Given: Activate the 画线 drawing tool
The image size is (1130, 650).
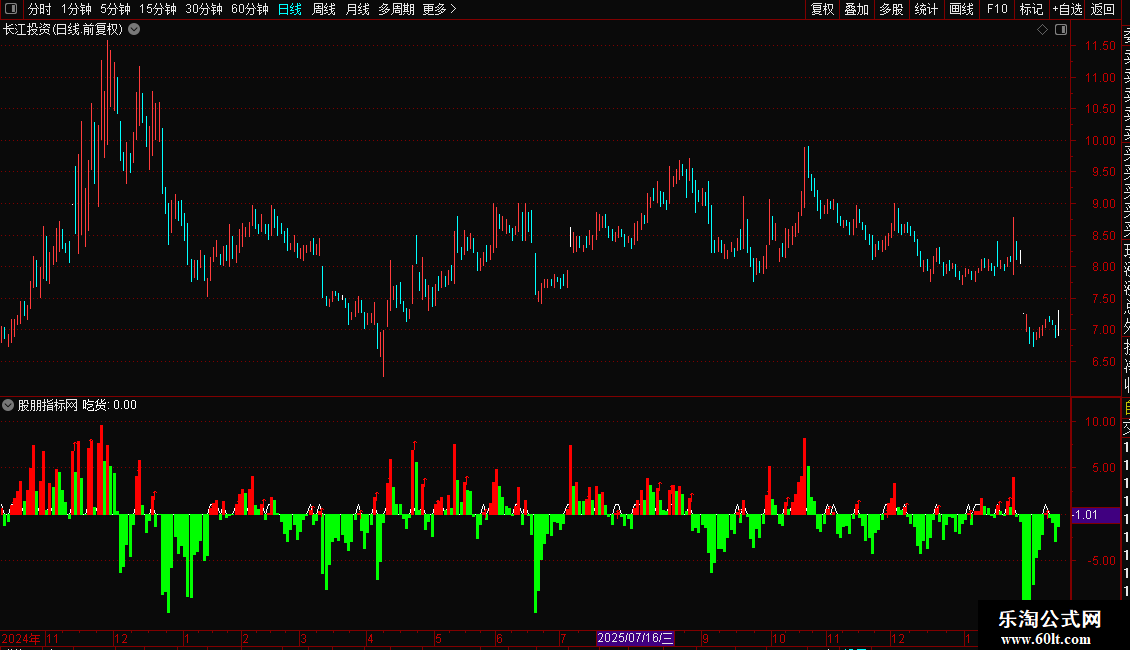Looking at the screenshot, I should point(961,9).
